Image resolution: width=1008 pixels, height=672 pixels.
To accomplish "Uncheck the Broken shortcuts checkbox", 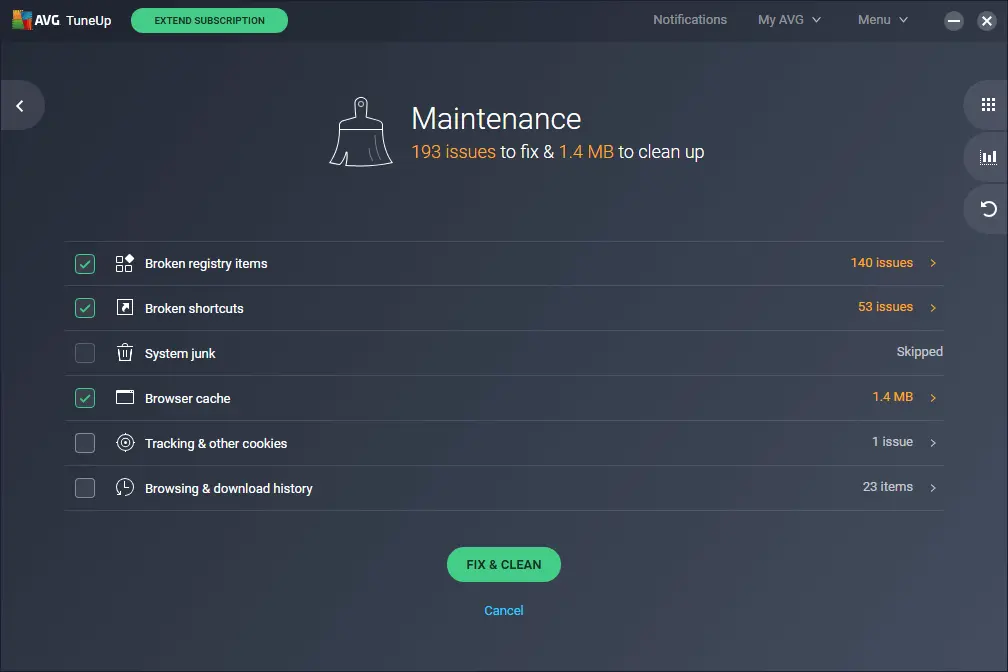I will click(85, 308).
